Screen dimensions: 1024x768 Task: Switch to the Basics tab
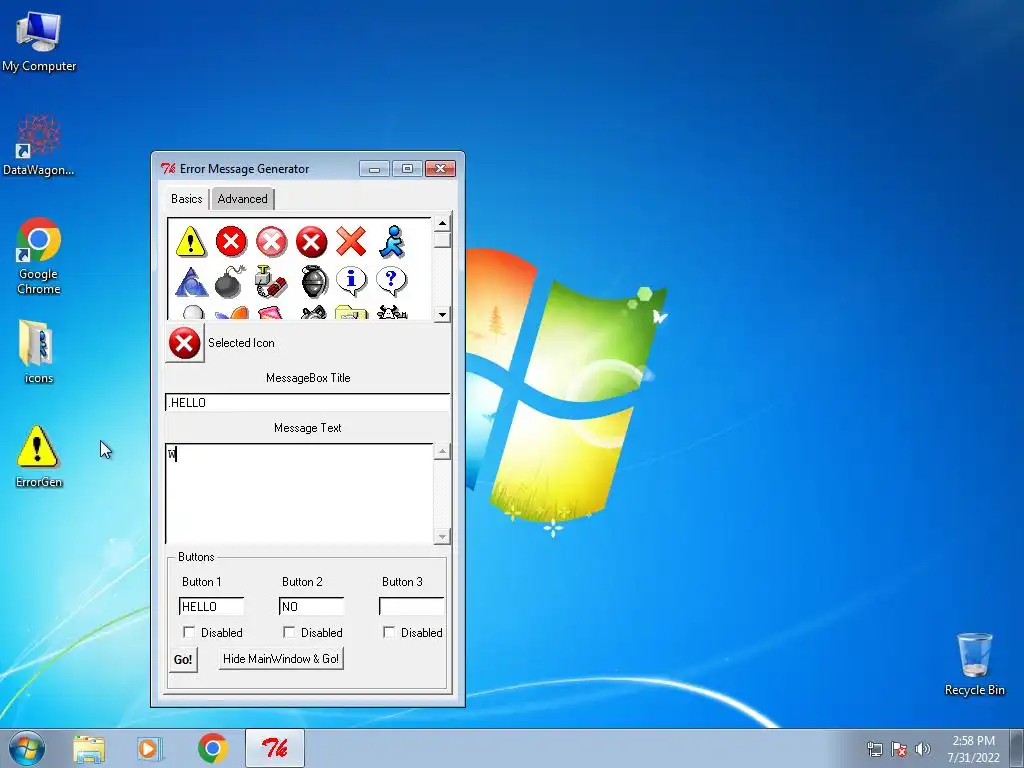(187, 199)
